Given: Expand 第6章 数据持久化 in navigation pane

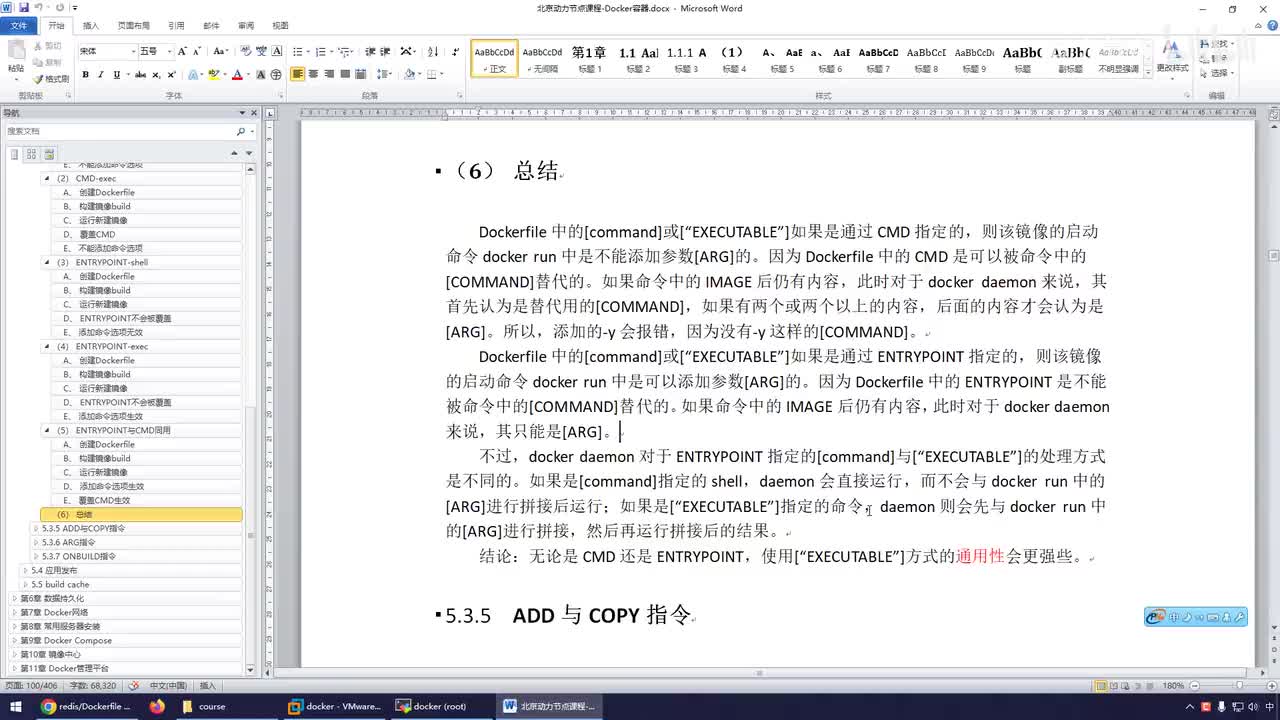Looking at the screenshot, I should 15,598.
